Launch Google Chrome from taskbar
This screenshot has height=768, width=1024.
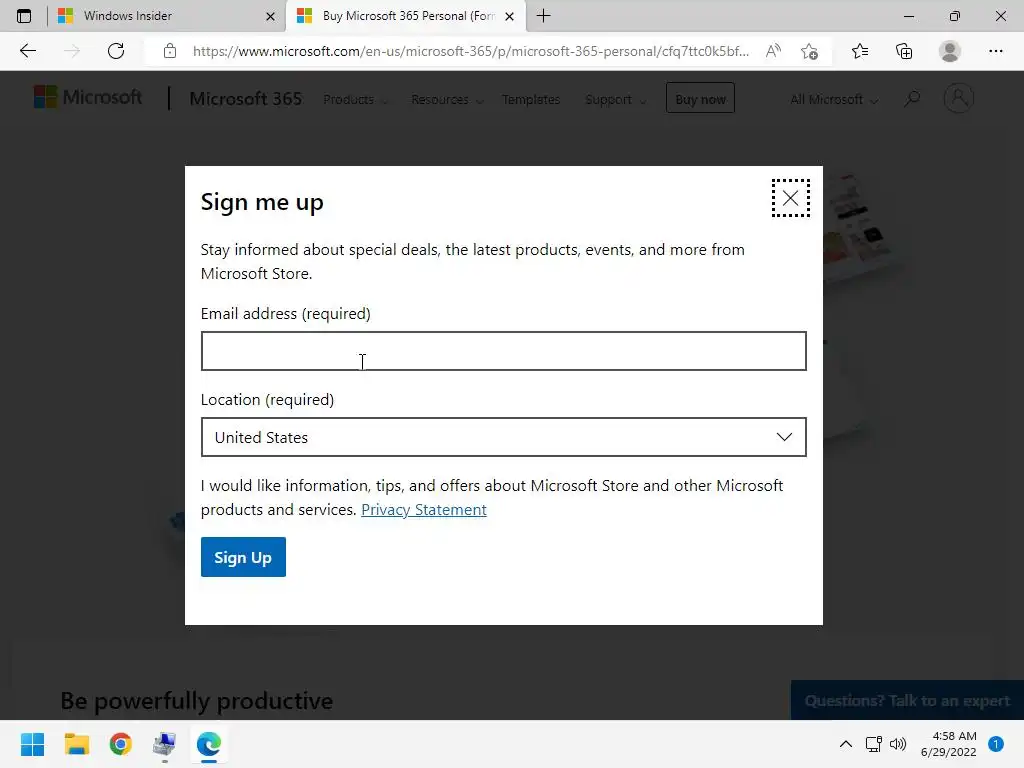pyautogui.click(x=121, y=744)
